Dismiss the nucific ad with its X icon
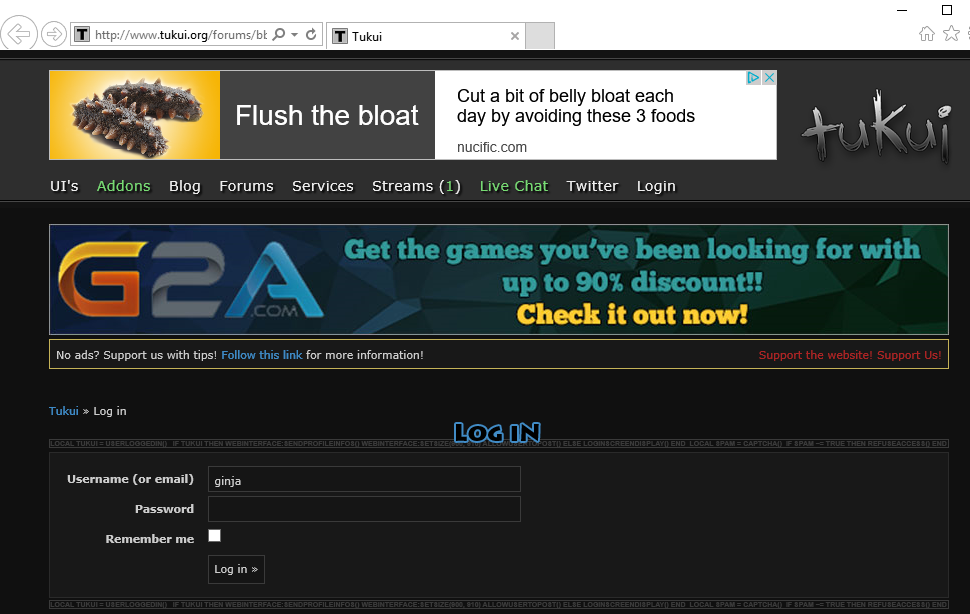The height and width of the screenshot is (614, 970). (769, 78)
